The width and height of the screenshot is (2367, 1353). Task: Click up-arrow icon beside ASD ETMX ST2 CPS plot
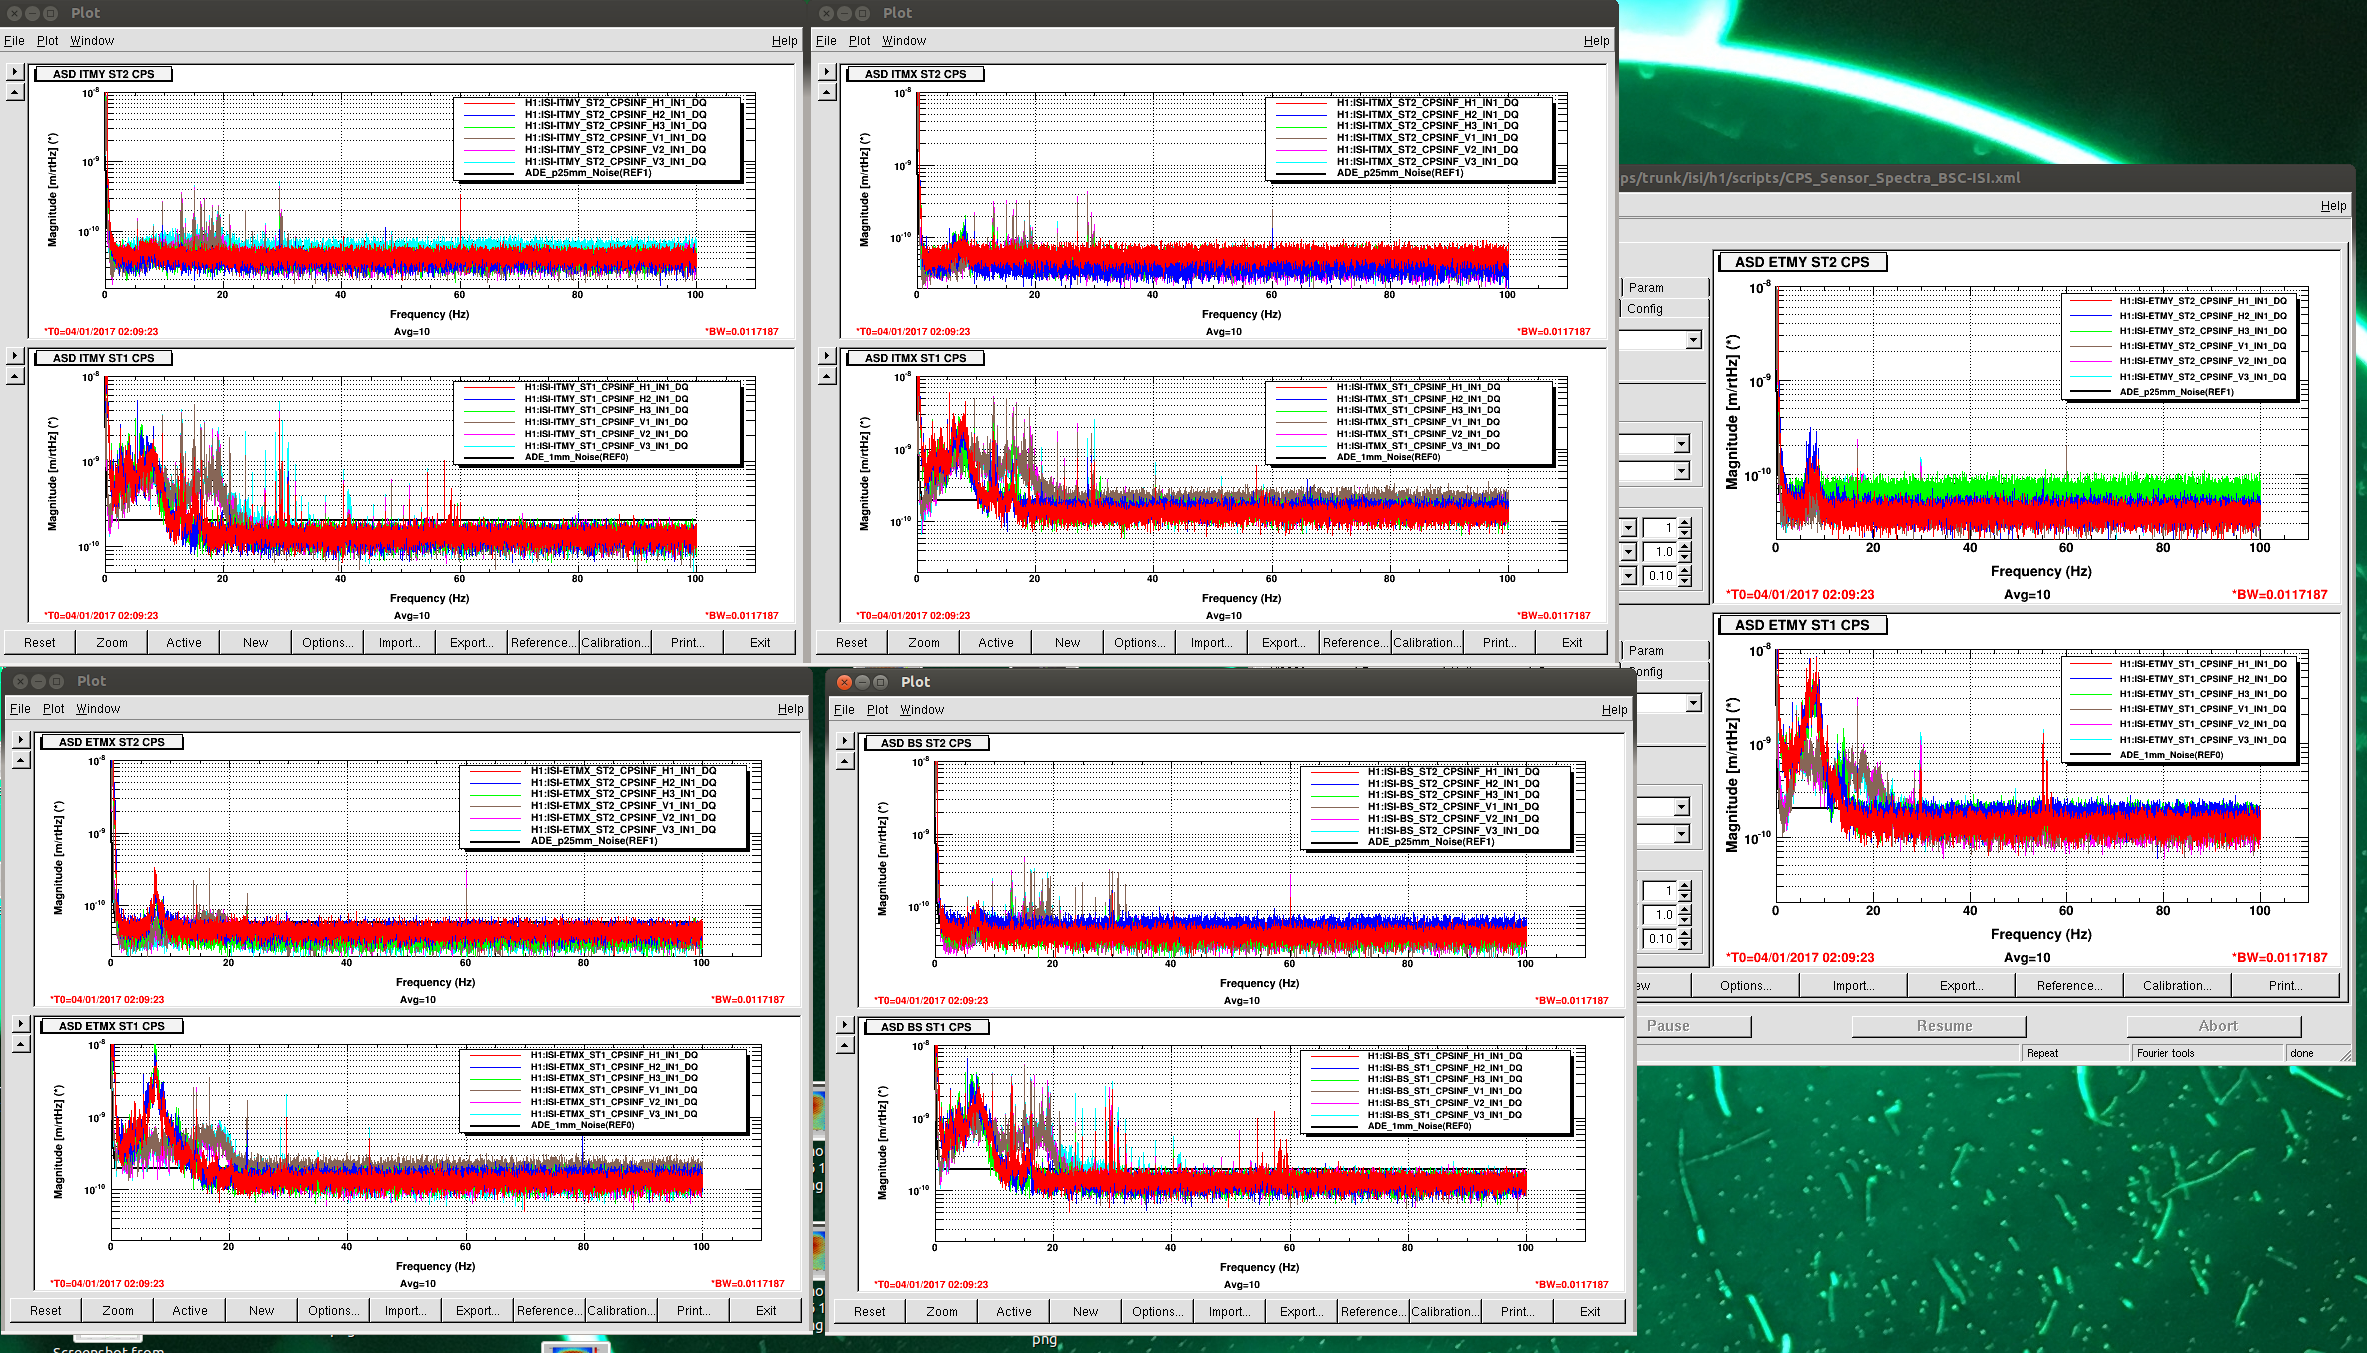(20, 761)
